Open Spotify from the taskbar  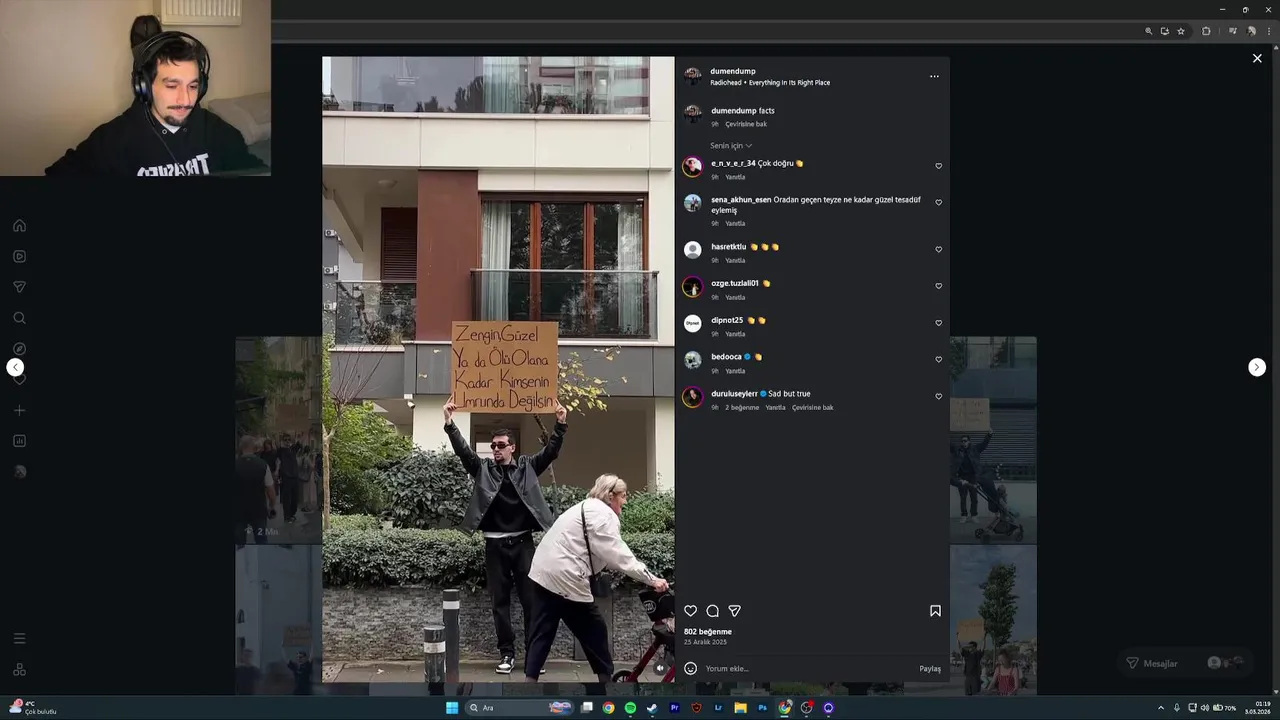[x=630, y=708]
